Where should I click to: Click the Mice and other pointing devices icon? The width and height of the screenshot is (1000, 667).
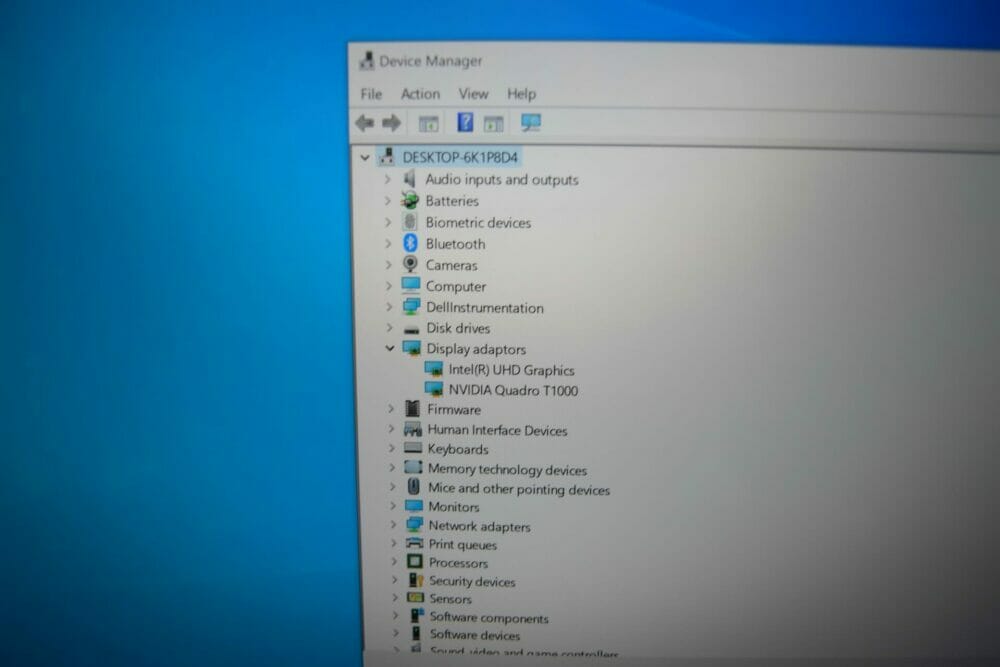pos(414,487)
